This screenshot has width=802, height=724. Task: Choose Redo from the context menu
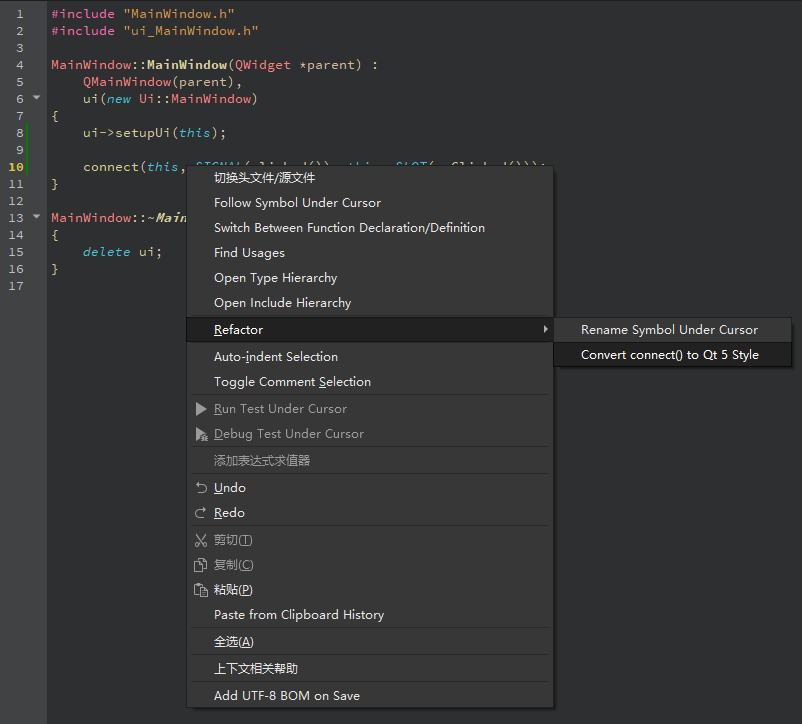pos(370,513)
